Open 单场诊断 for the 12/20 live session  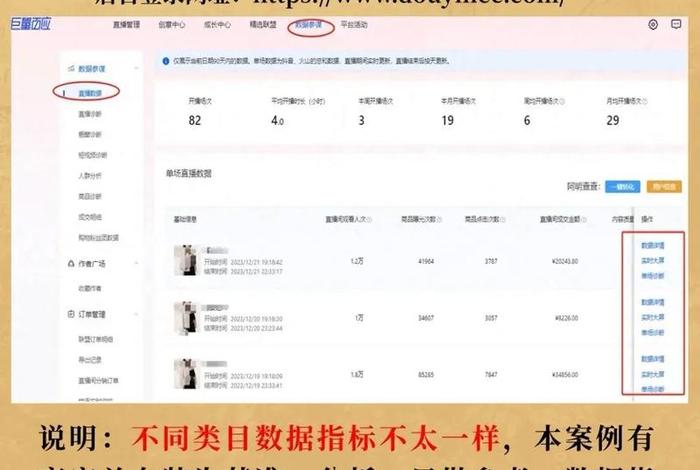pos(653,333)
